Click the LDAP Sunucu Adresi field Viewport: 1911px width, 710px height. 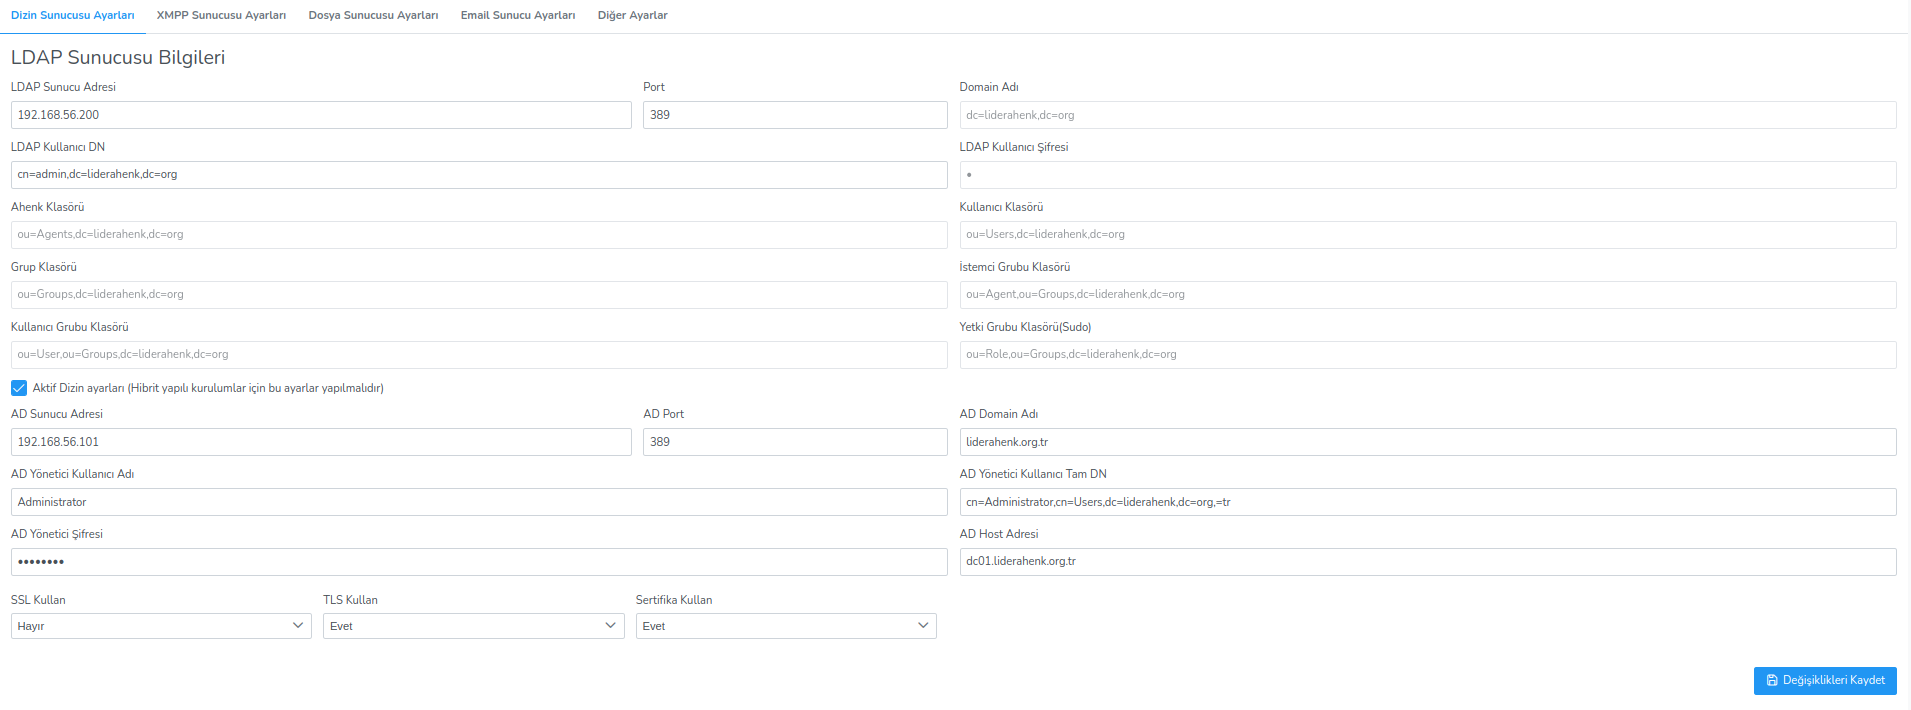[320, 115]
